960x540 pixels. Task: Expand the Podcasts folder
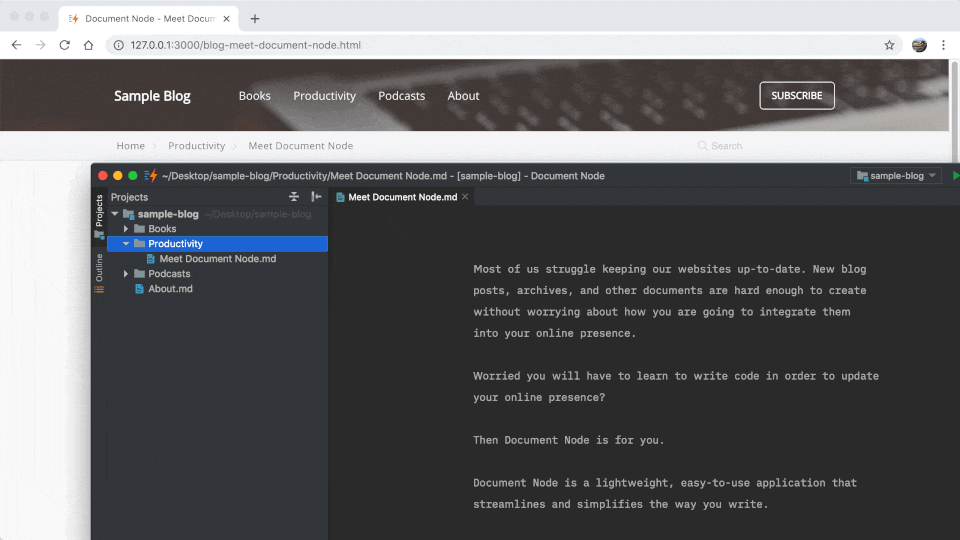pyautogui.click(x=126, y=274)
